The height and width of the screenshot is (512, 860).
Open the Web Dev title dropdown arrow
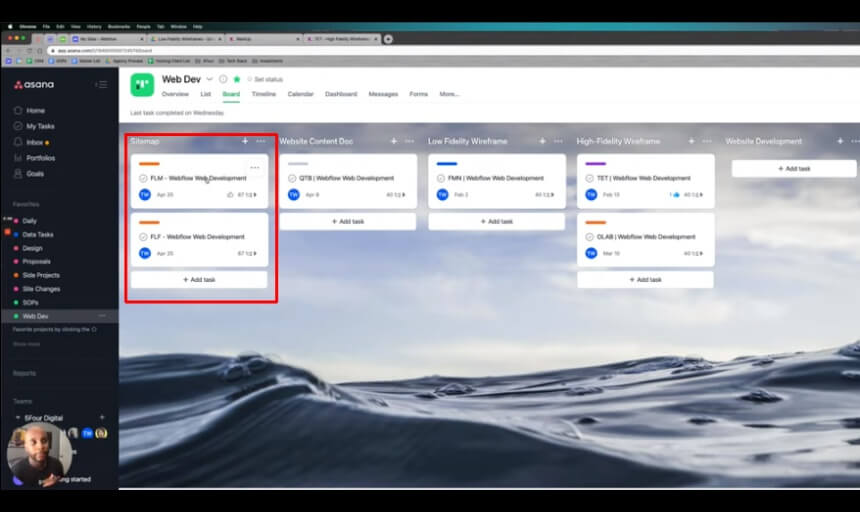210,79
